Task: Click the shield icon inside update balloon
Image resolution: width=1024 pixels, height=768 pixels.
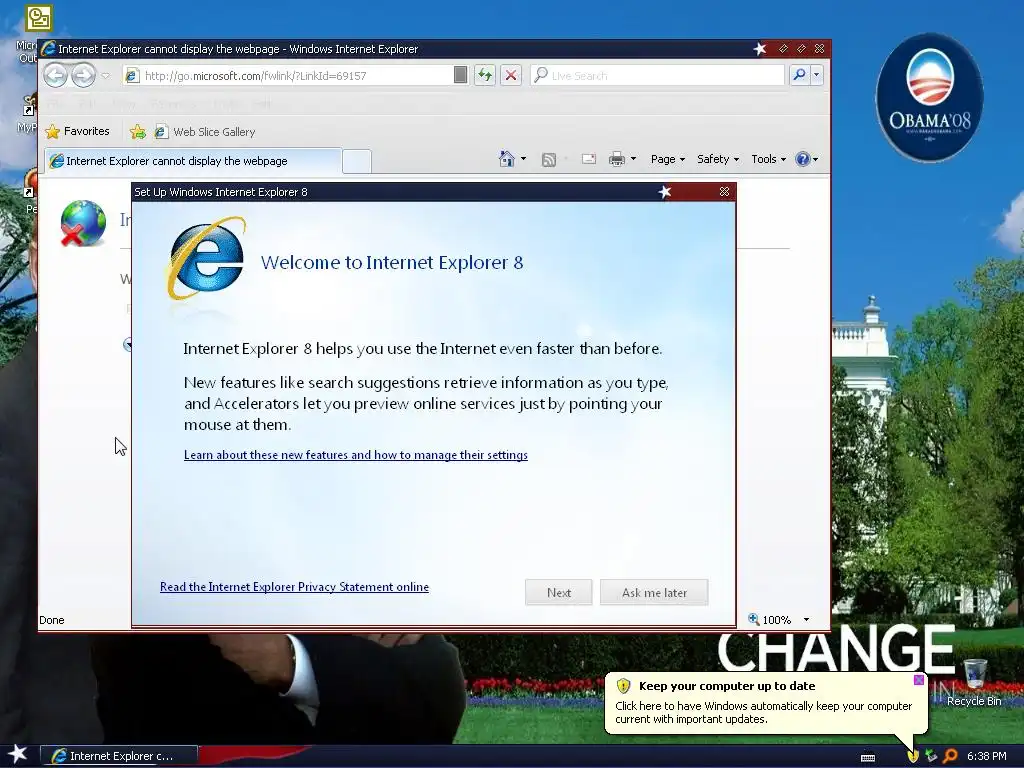Action: pyautogui.click(x=624, y=686)
